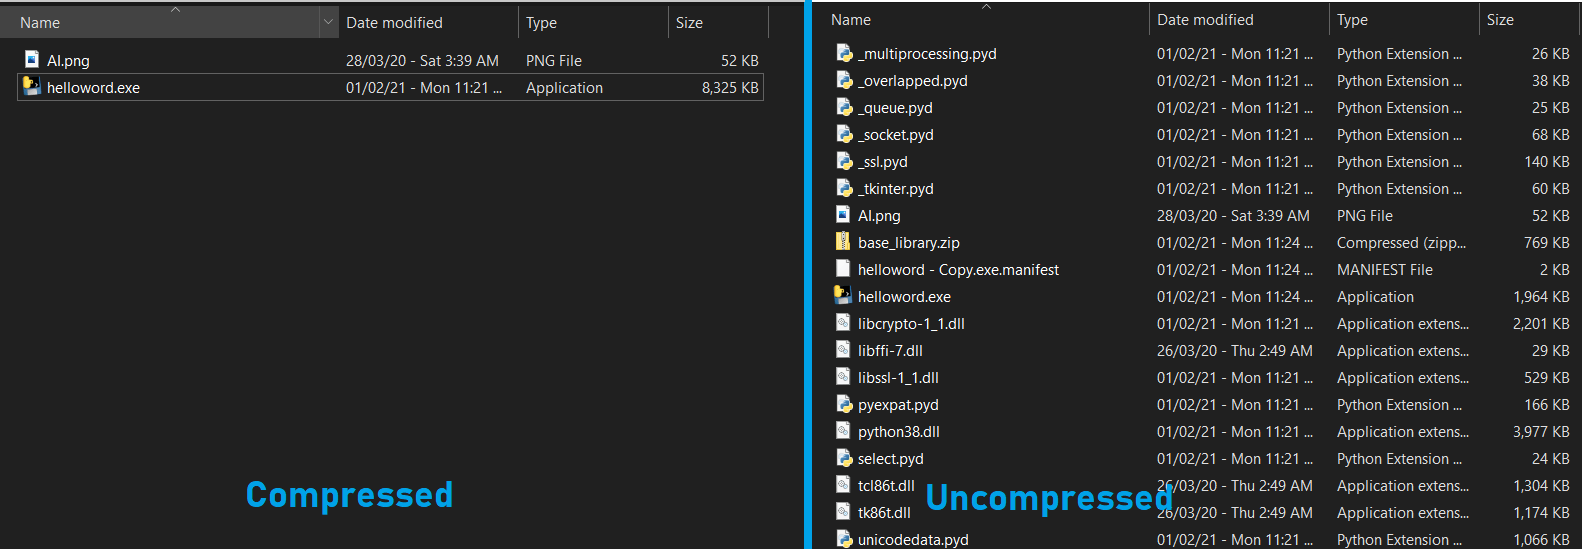
Task: Select _ssl.pyd file name
Action: click(x=883, y=162)
